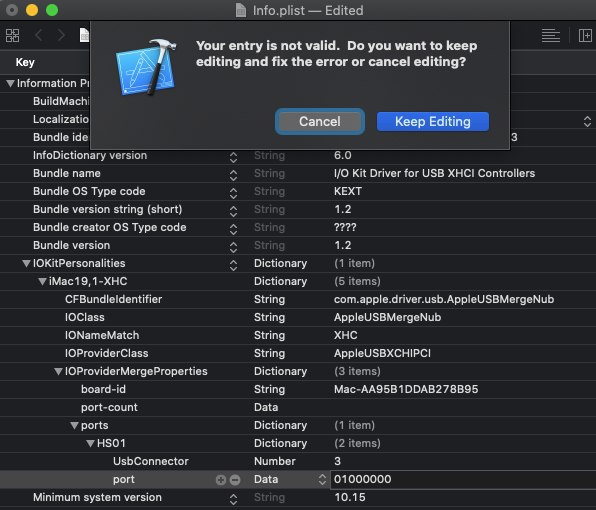The height and width of the screenshot is (510, 596).
Task: Open the type popup for the port row
Action: coord(322,480)
